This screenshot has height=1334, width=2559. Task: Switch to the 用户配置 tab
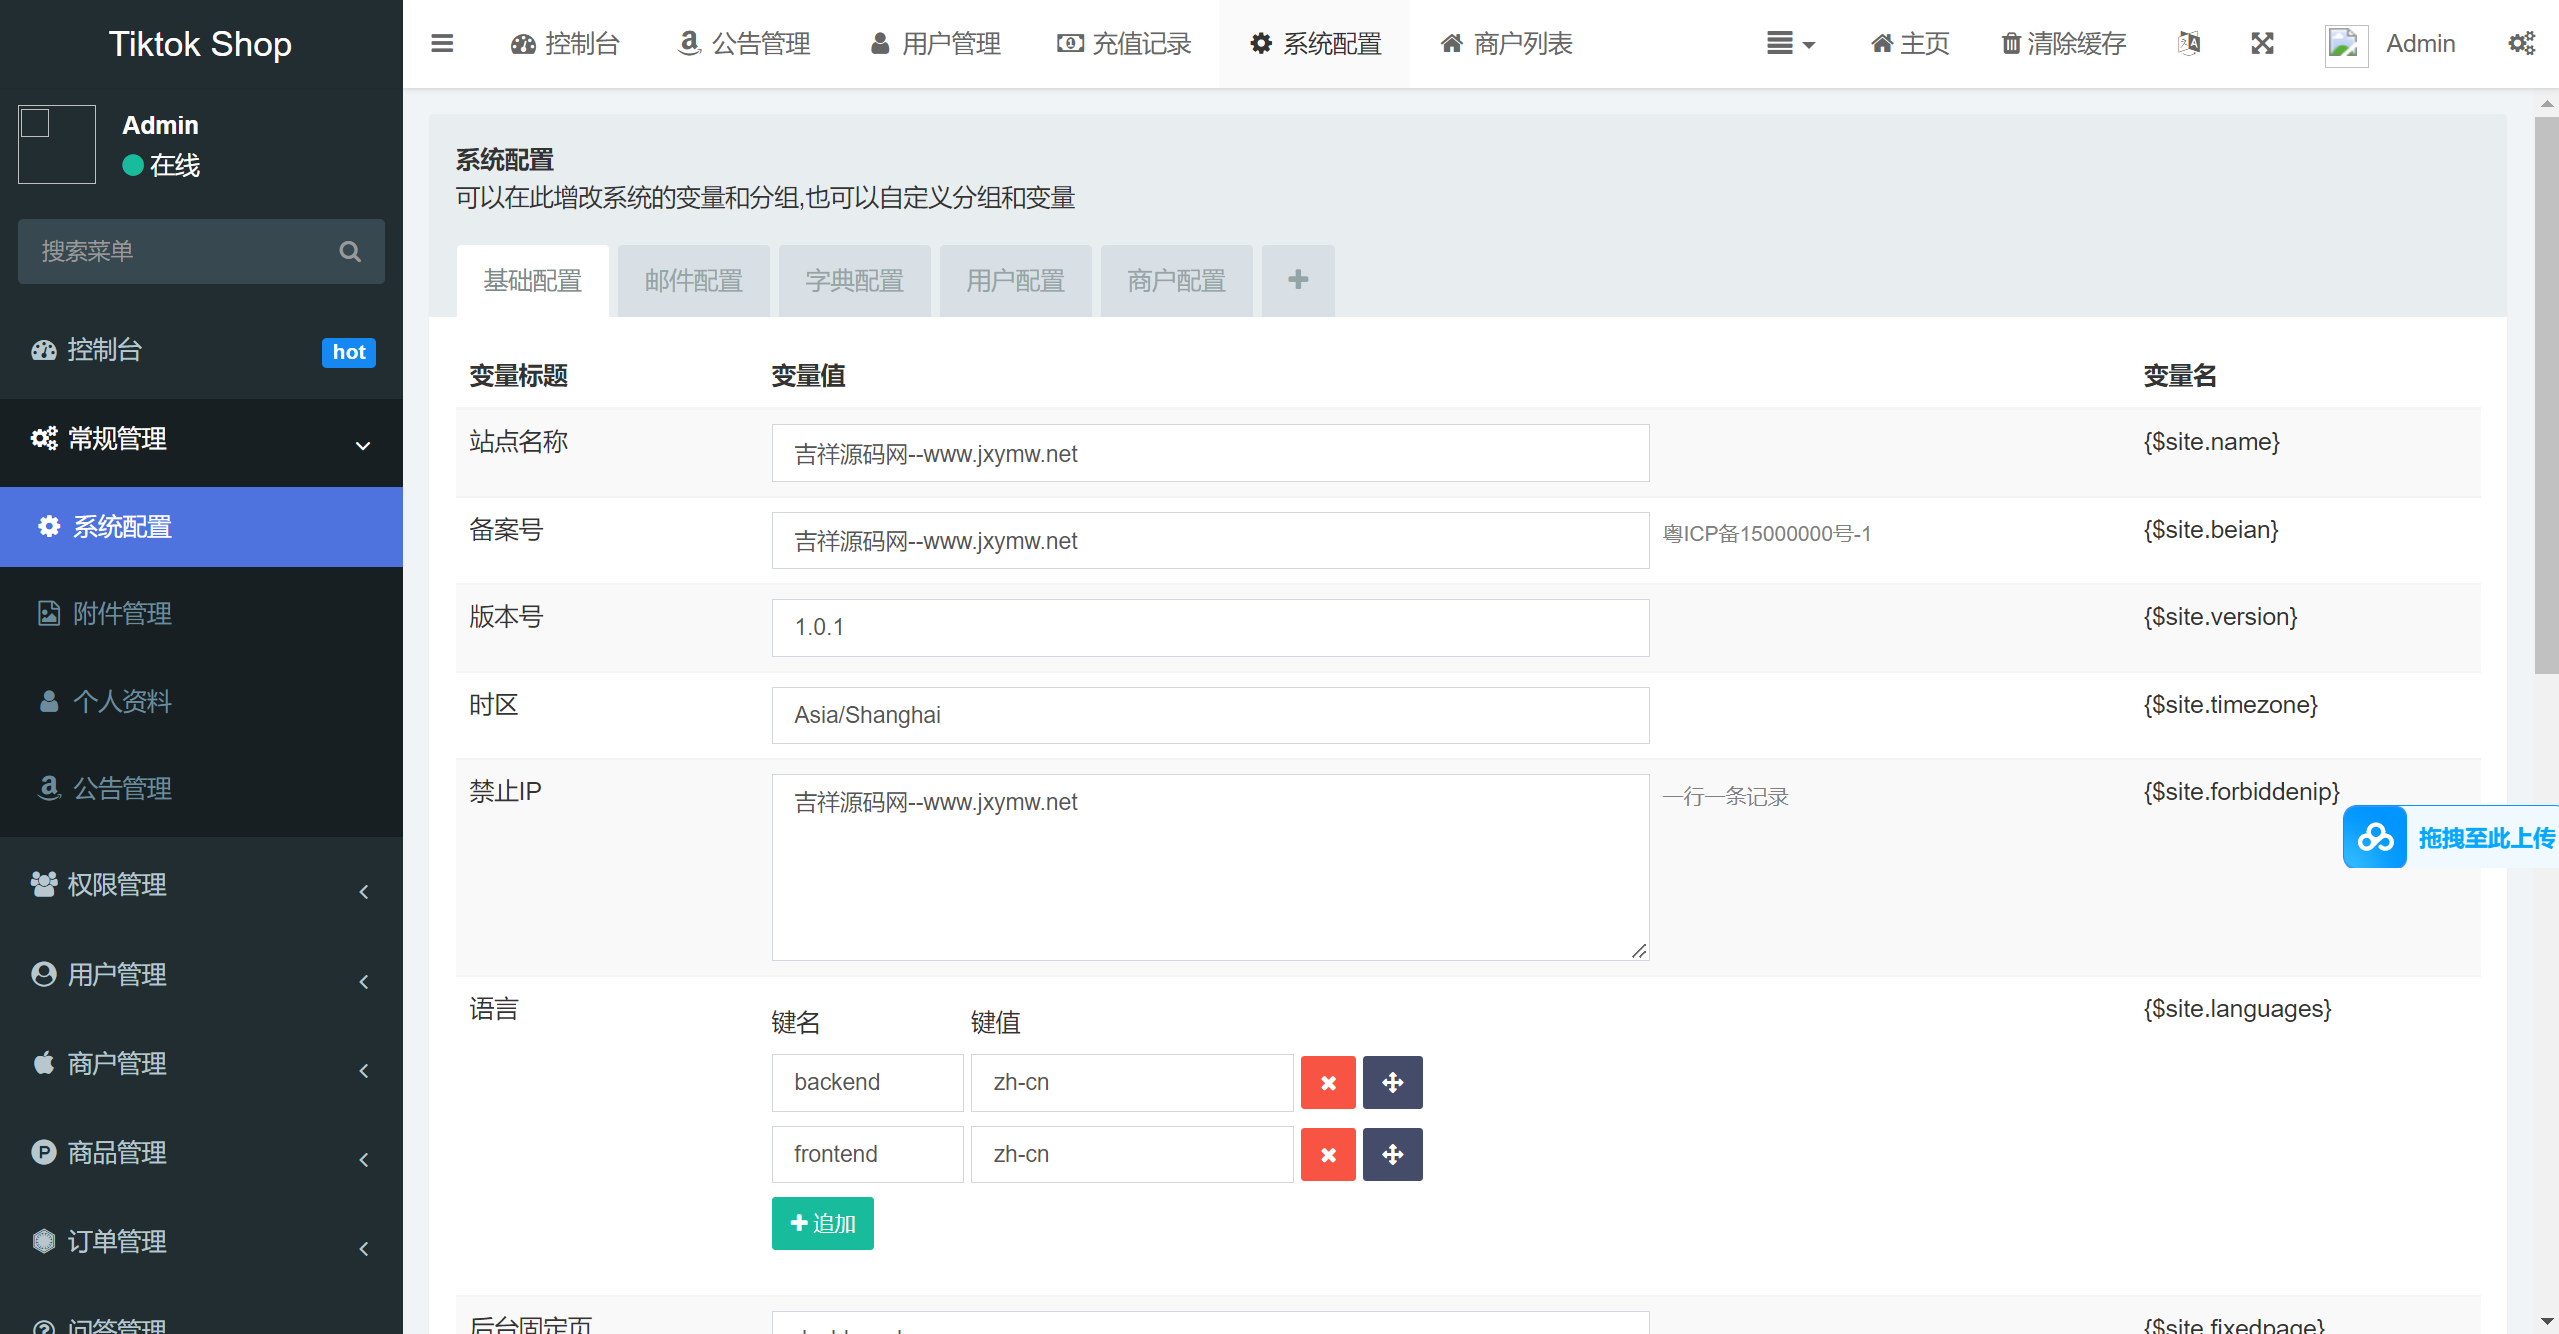[x=1015, y=281]
